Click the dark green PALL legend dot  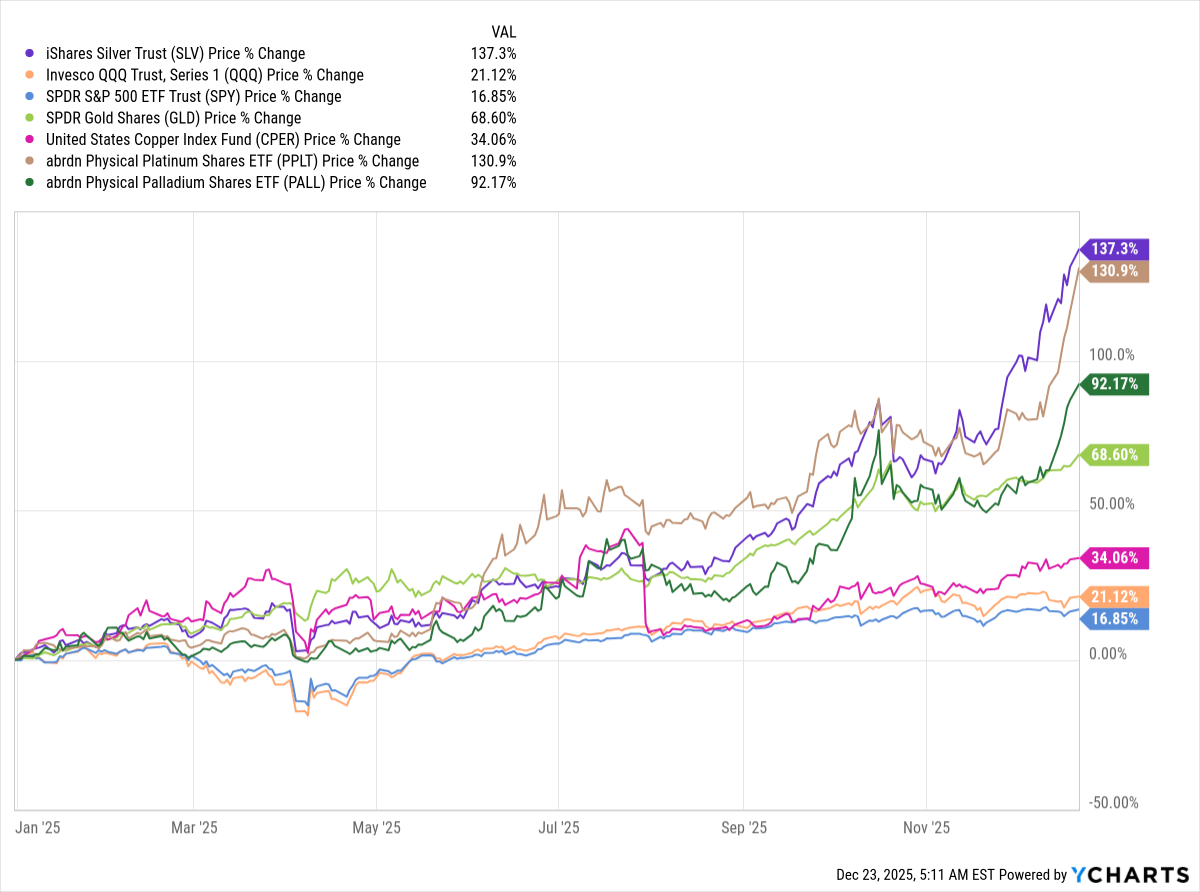pos(28,183)
